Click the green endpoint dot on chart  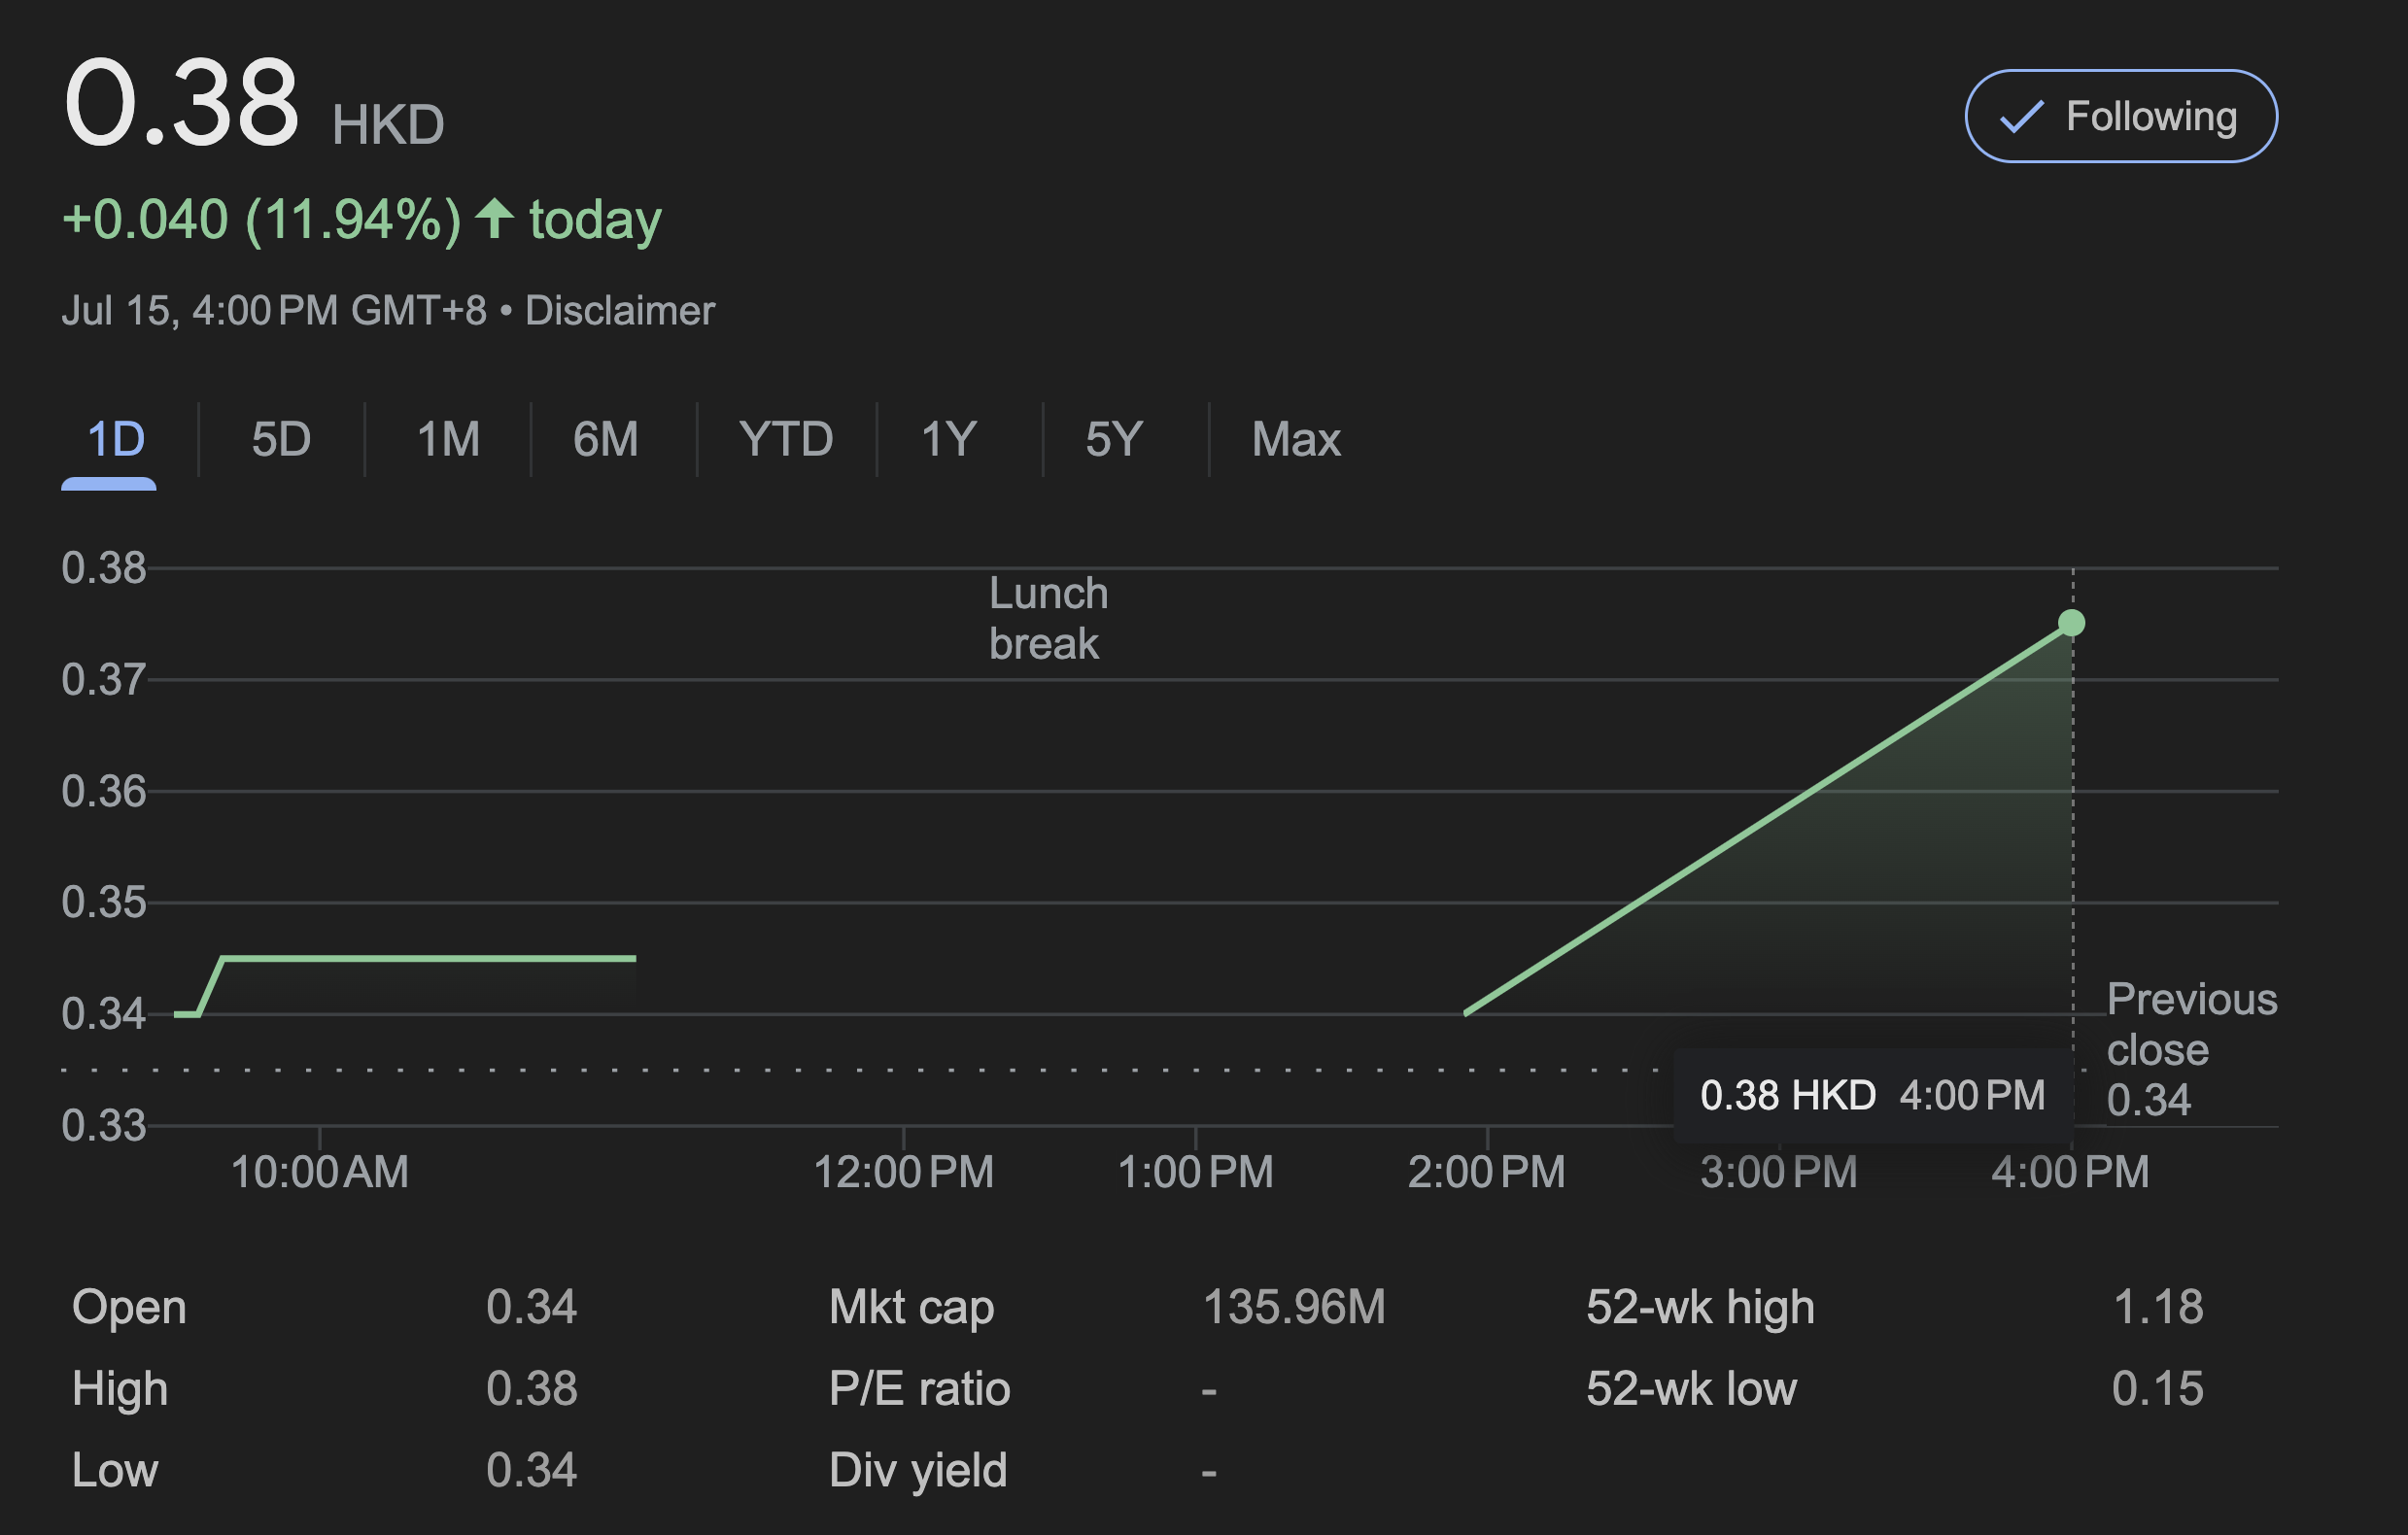pyautogui.click(x=2072, y=623)
